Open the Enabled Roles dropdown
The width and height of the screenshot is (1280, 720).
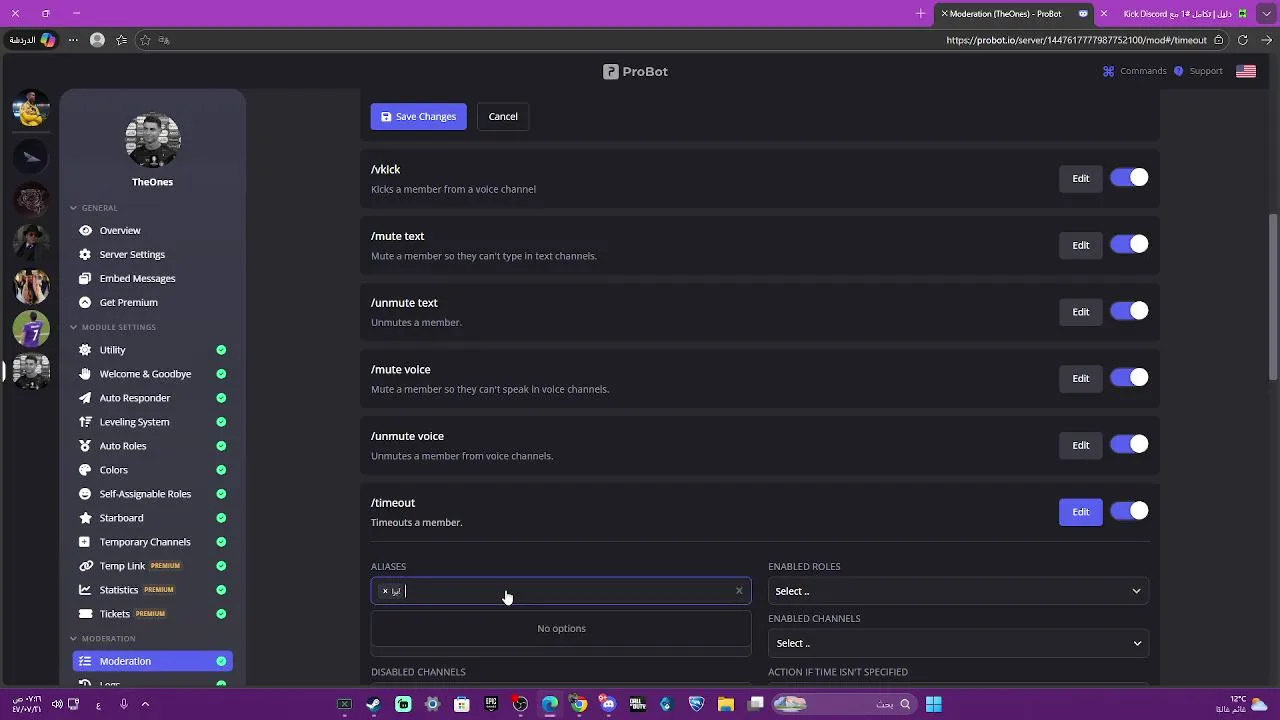pyautogui.click(x=958, y=591)
